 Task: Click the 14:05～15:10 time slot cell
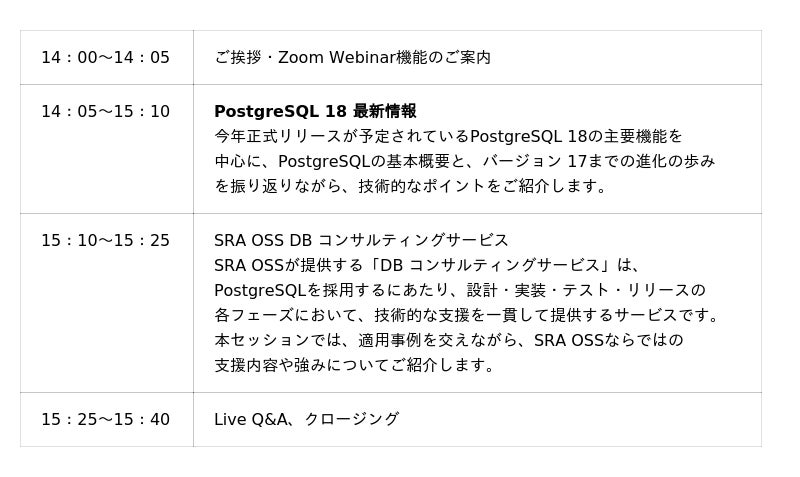click(x=105, y=111)
